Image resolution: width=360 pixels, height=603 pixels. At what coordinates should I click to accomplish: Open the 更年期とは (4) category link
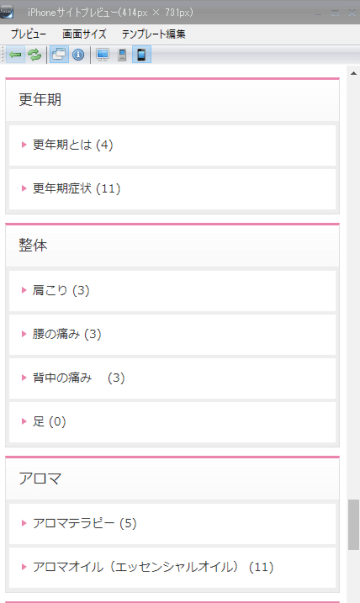point(172,145)
